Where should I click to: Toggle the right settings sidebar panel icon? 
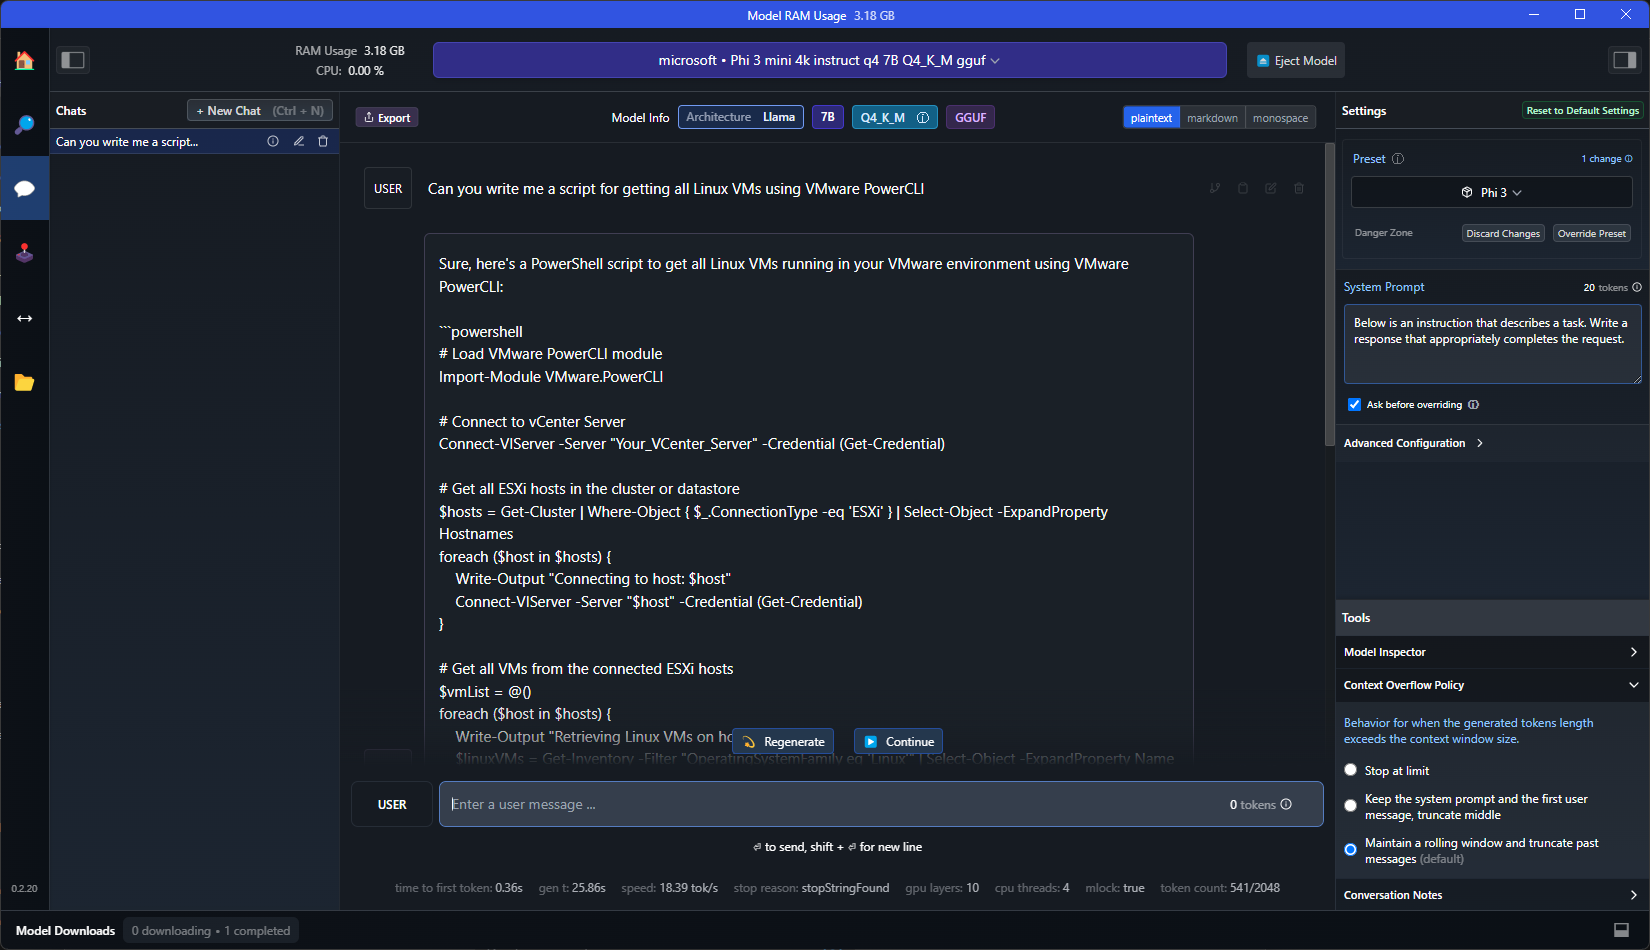point(1623,60)
